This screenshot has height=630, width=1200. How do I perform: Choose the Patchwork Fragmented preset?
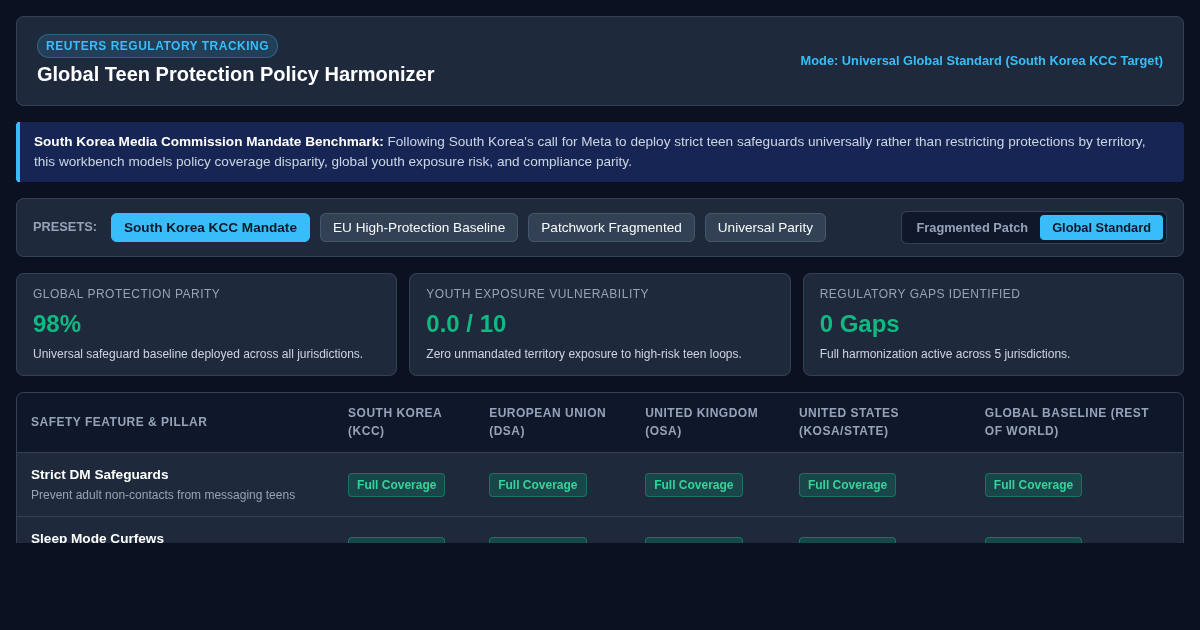coord(611,227)
